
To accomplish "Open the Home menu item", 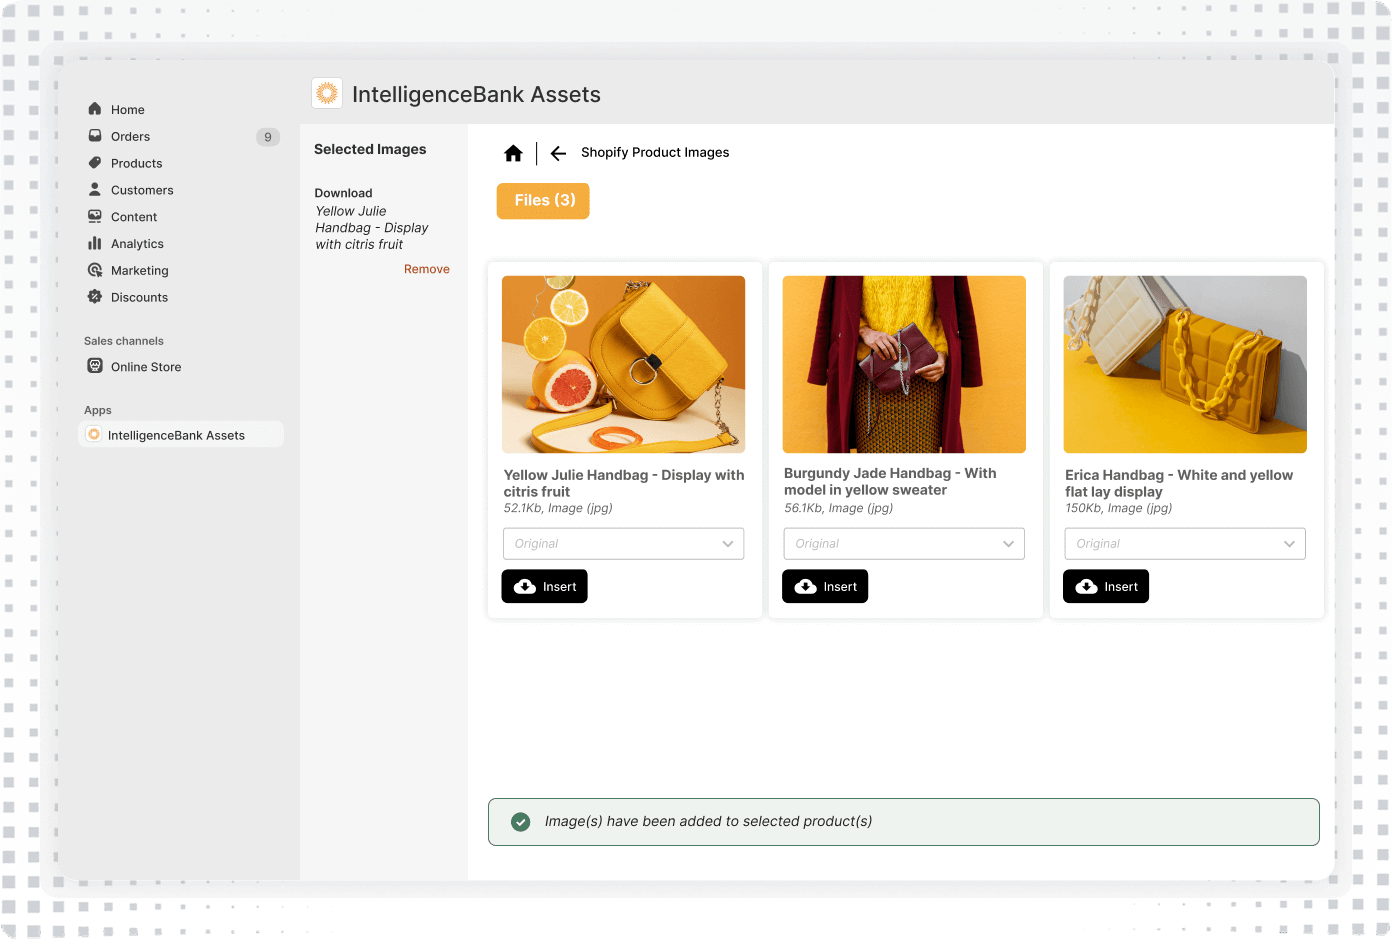I will point(128,110).
